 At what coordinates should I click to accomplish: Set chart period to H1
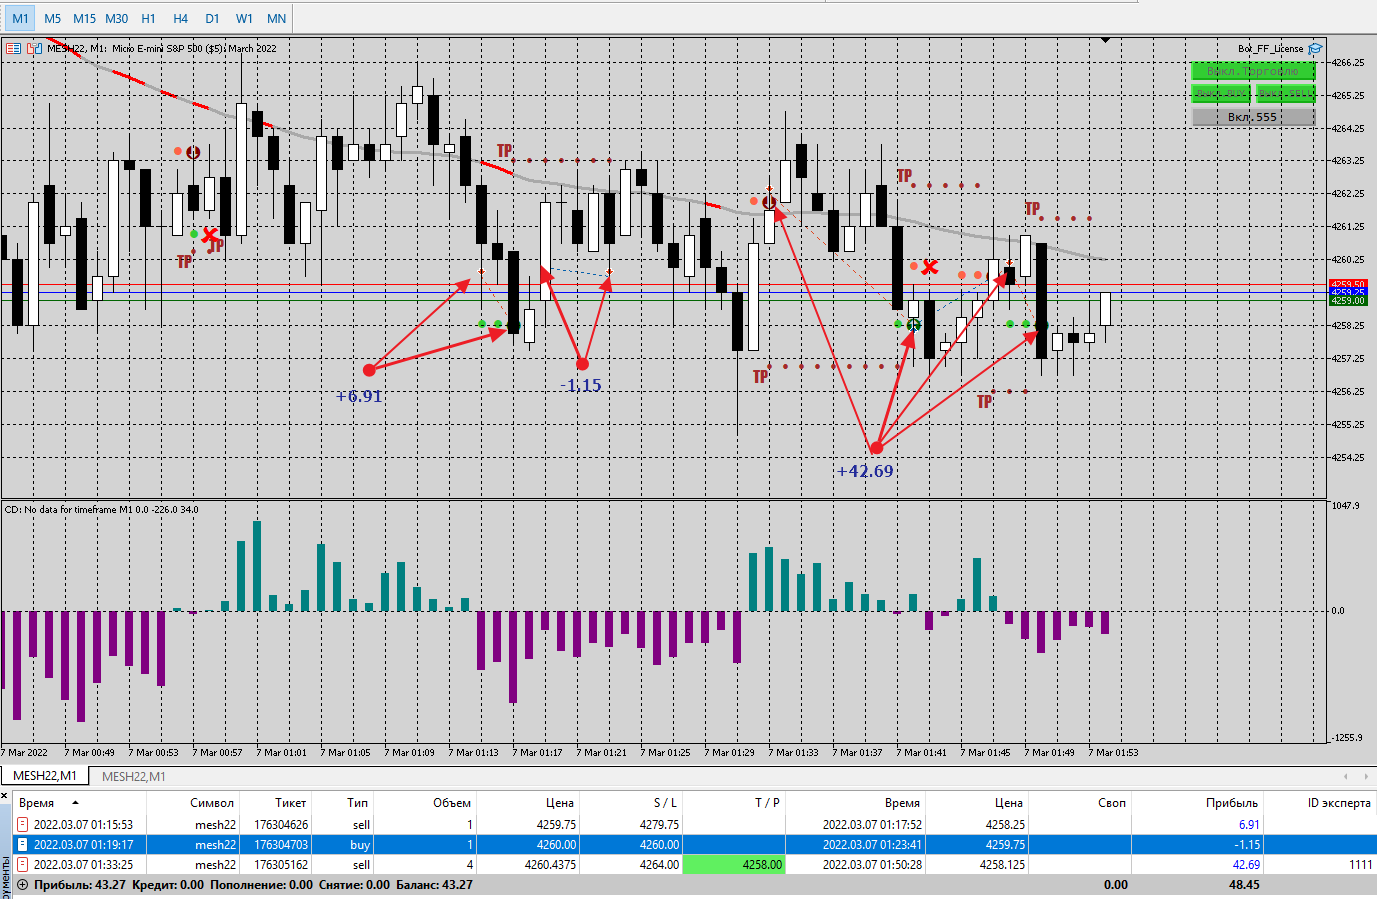coord(149,18)
